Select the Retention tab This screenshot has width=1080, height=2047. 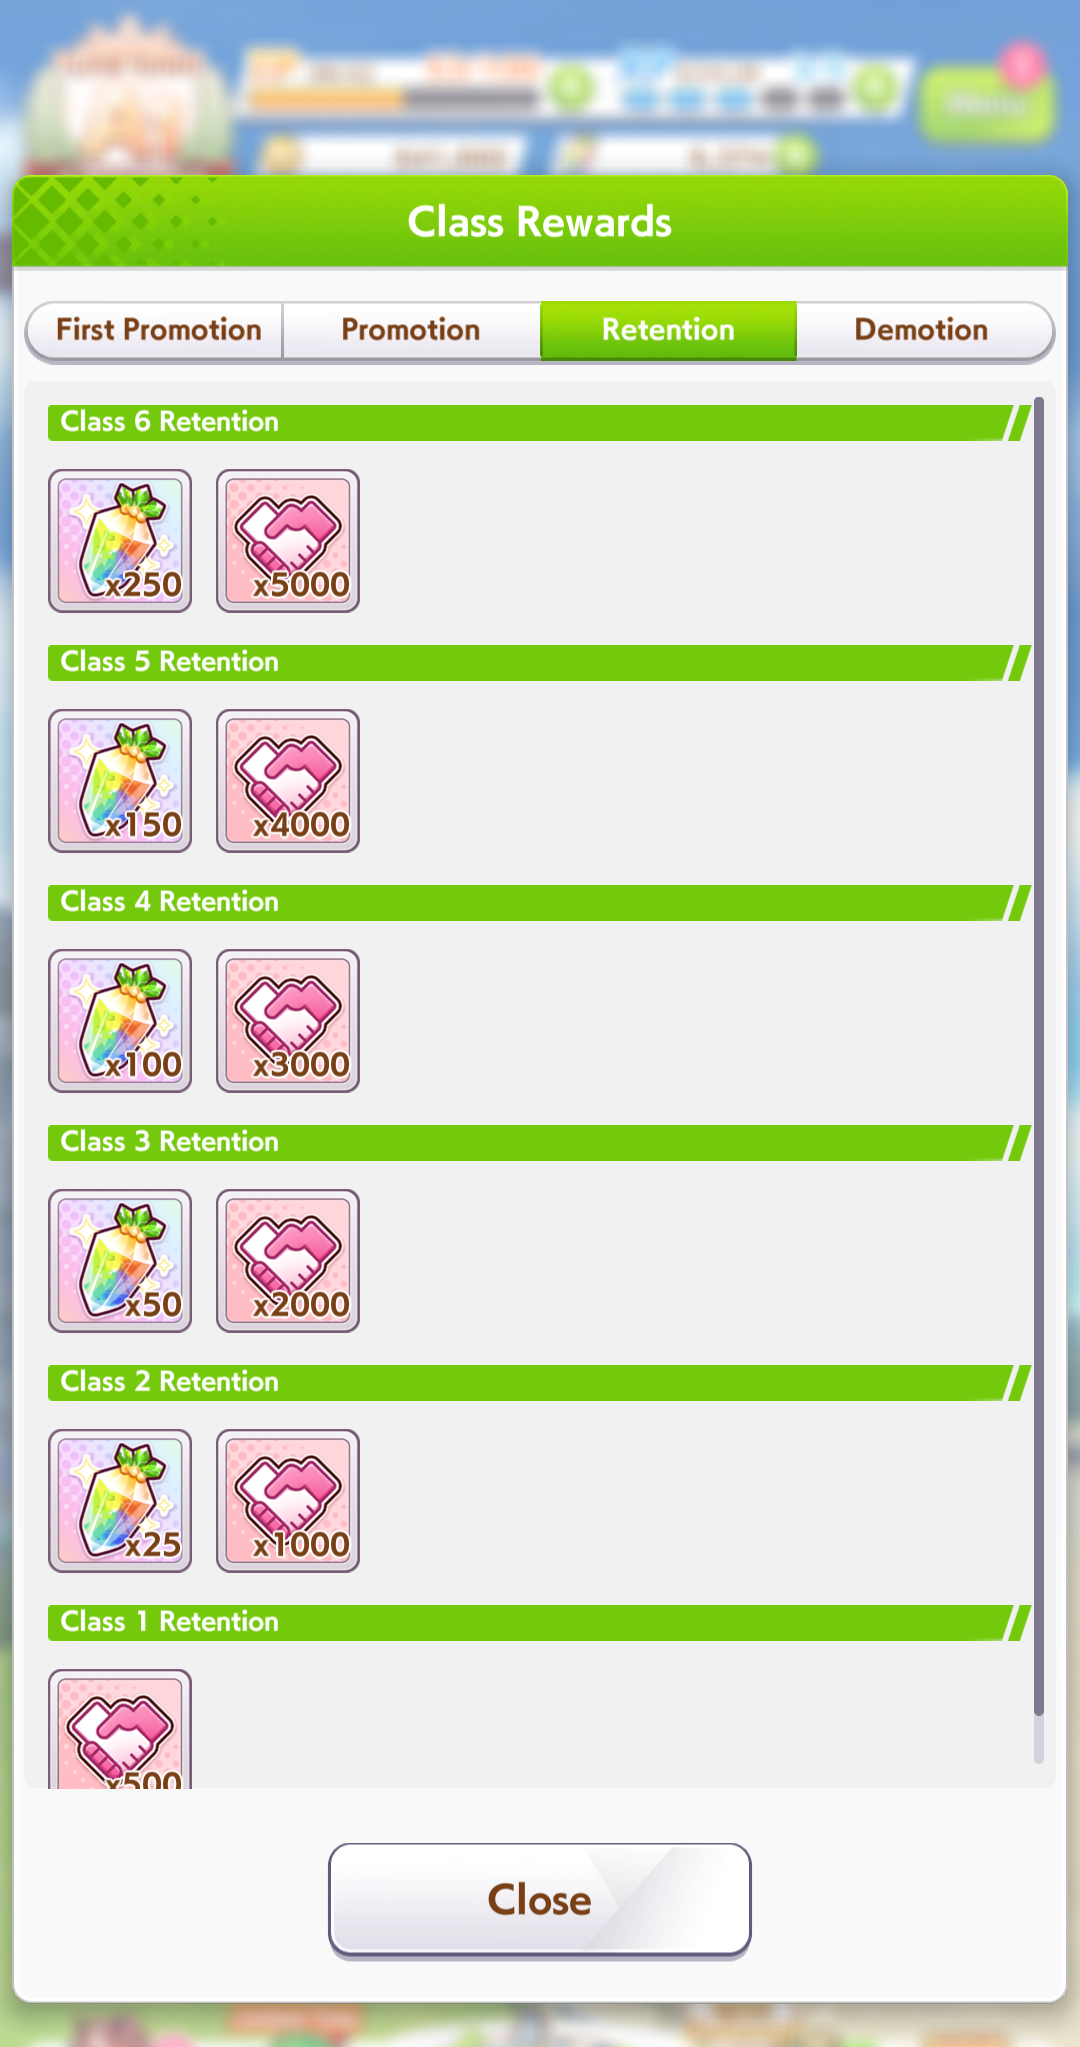point(668,330)
